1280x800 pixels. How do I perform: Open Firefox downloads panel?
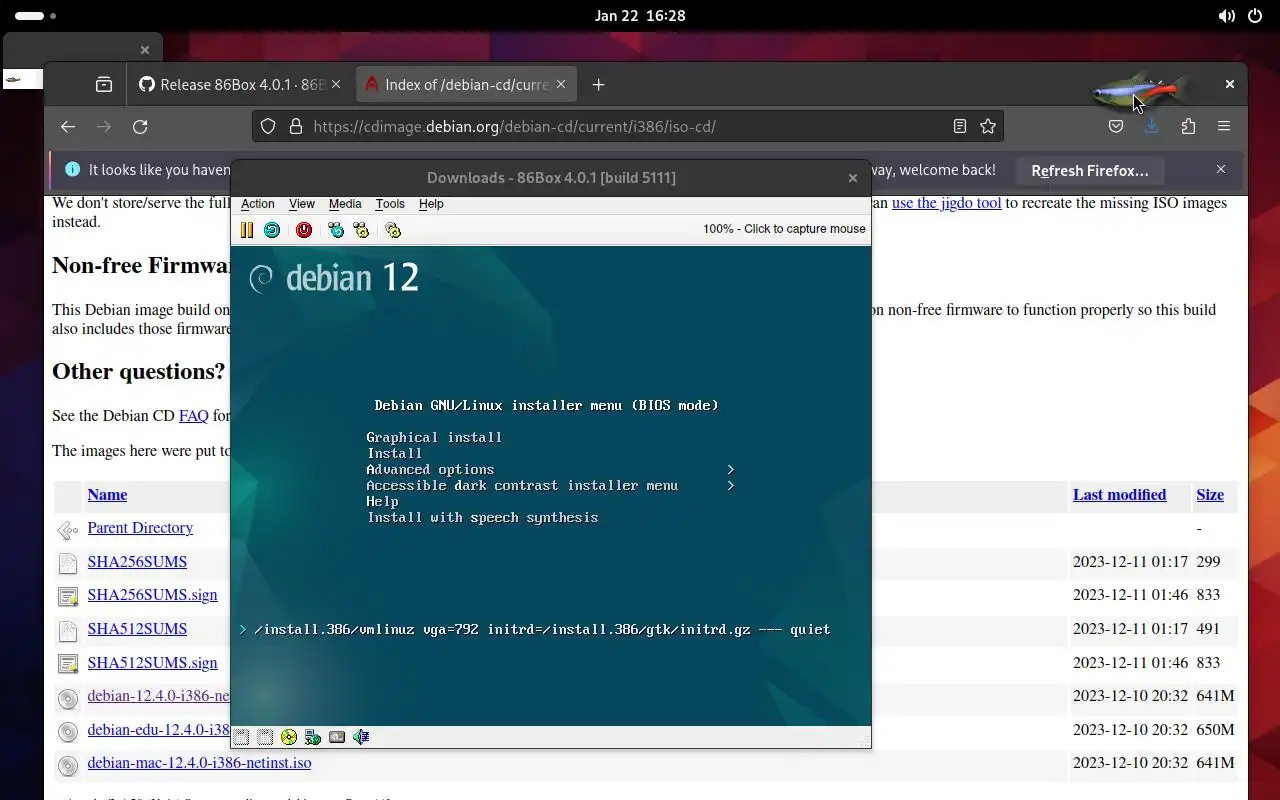[x=1152, y=126]
